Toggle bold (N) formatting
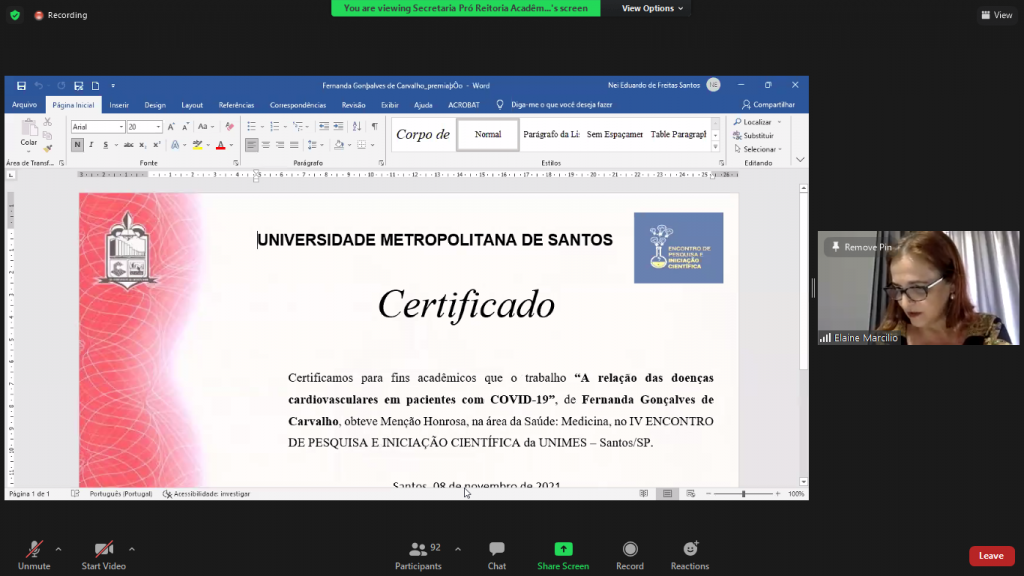This screenshot has height=576, width=1024. [x=77, y=145]
